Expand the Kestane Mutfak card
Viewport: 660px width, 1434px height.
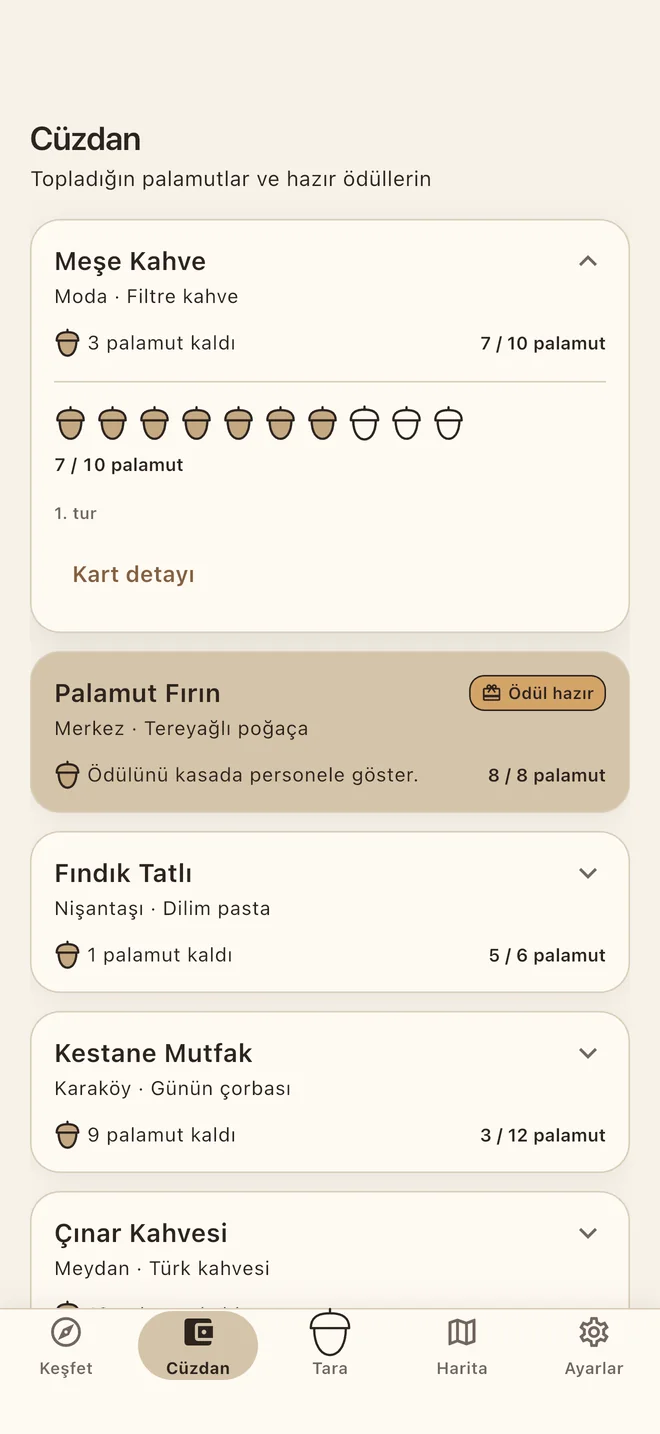[x=588, y=1053]
